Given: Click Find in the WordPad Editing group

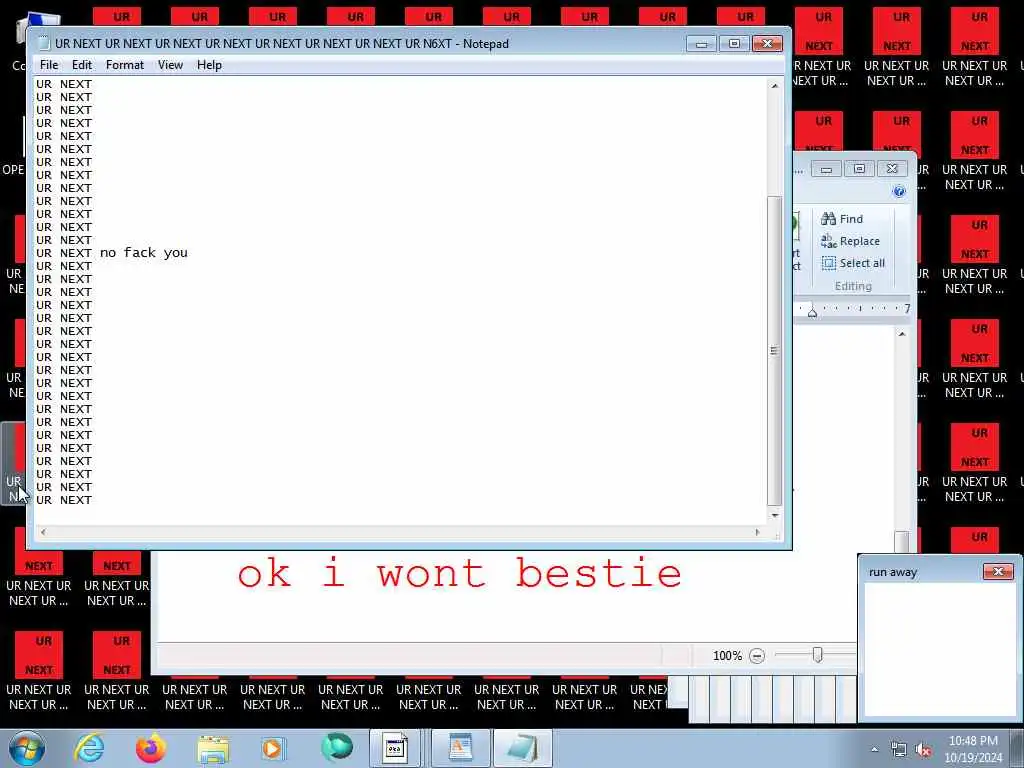Looking at the screenshot, I should pyautogui.click(x=842, y=219).
